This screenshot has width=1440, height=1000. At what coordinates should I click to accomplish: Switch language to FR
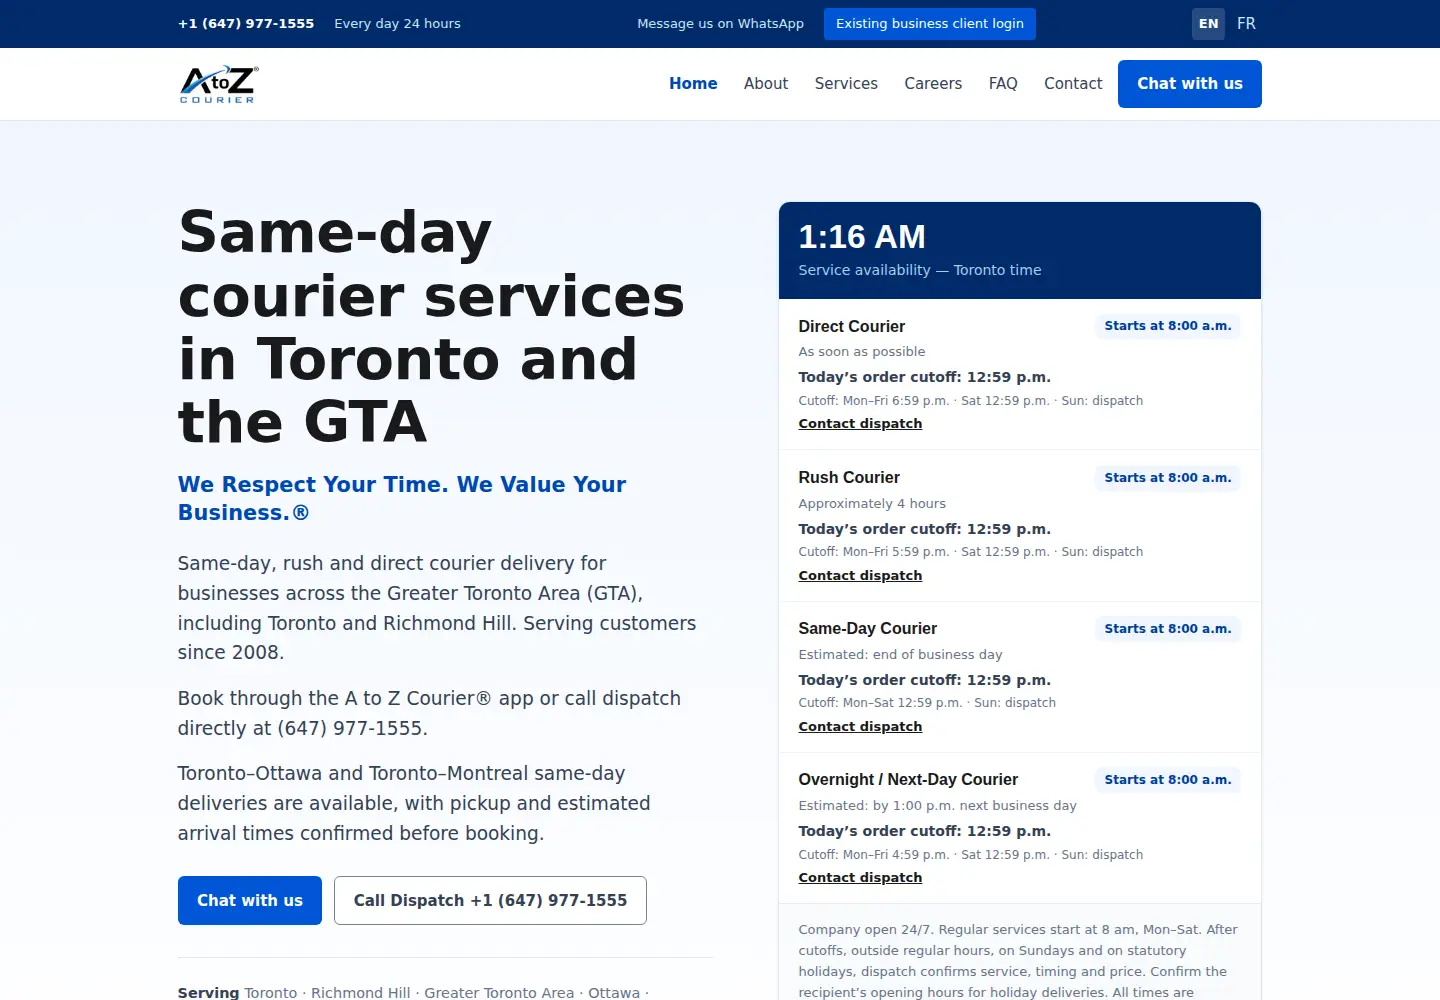tap(1246, 24)
